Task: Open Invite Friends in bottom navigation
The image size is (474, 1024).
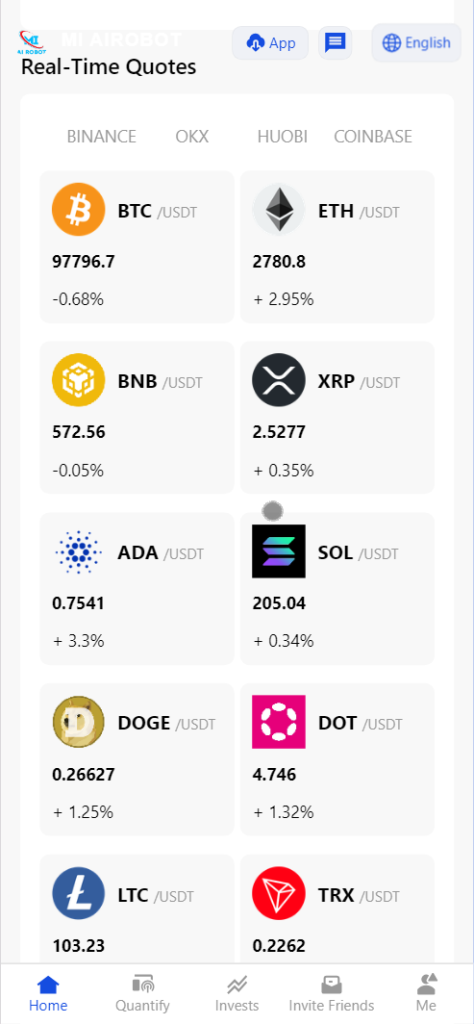Action: click(x=332, y=993)
